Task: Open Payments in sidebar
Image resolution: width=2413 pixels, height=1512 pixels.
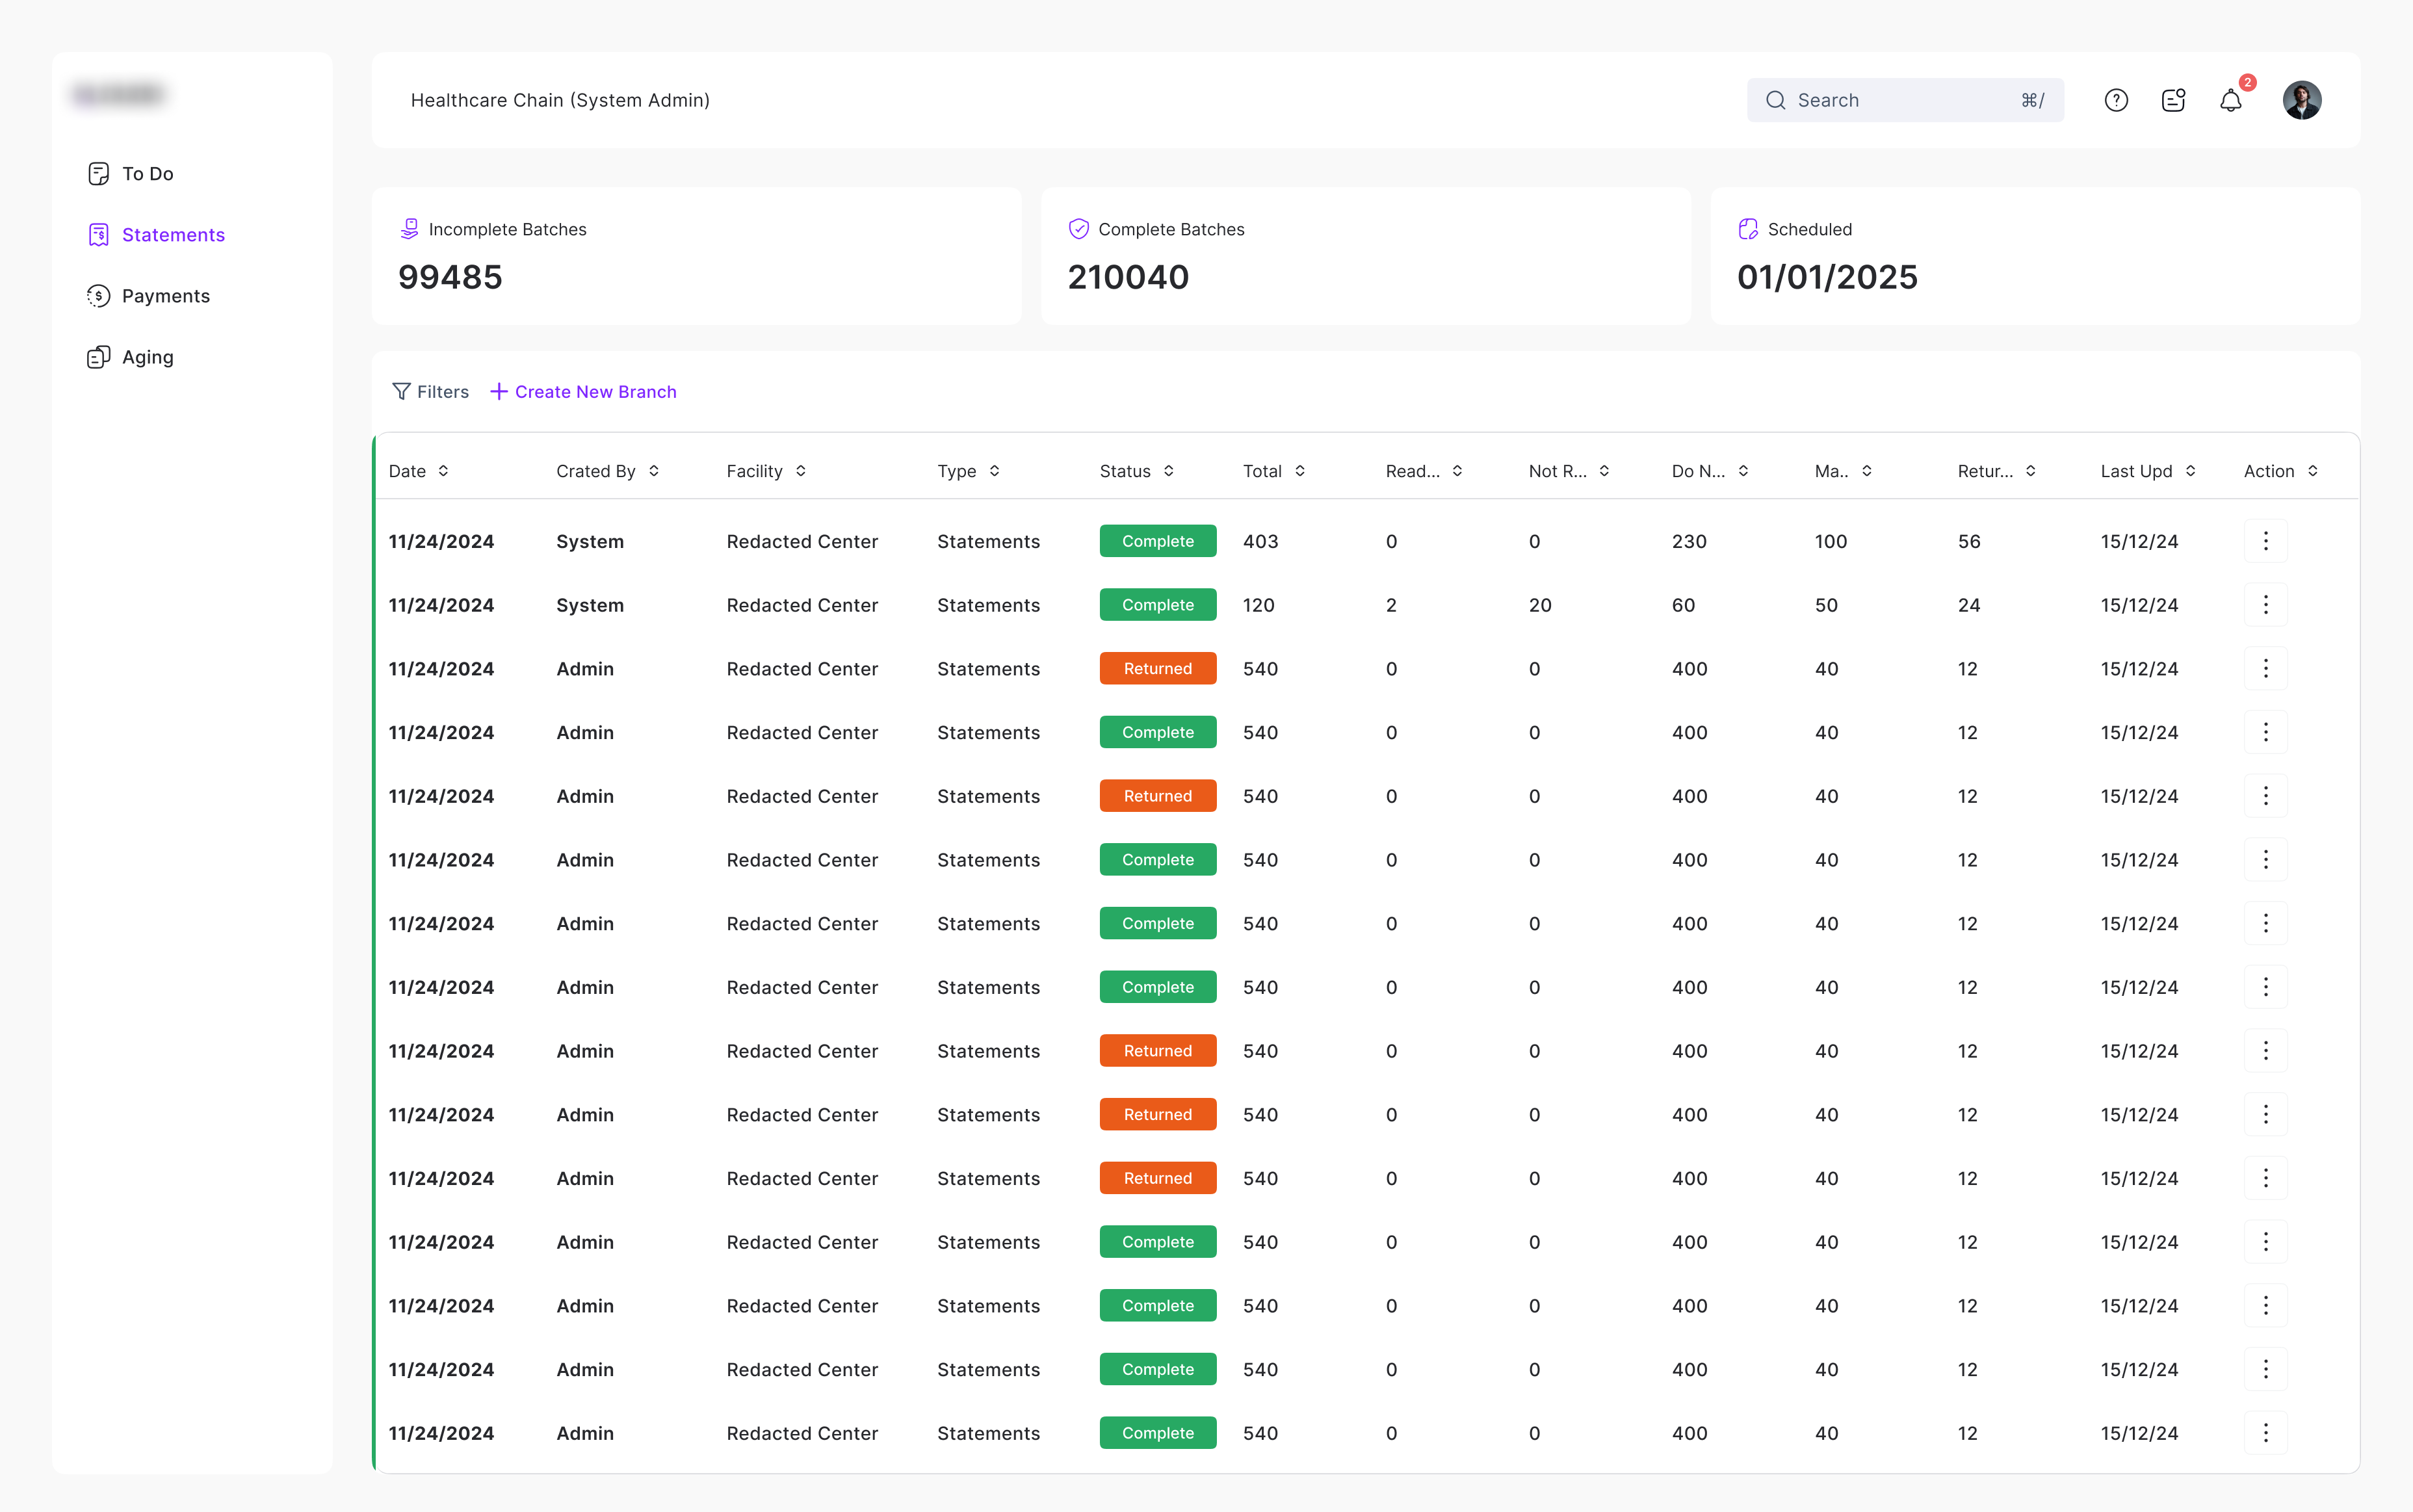Action: point(149,296)
